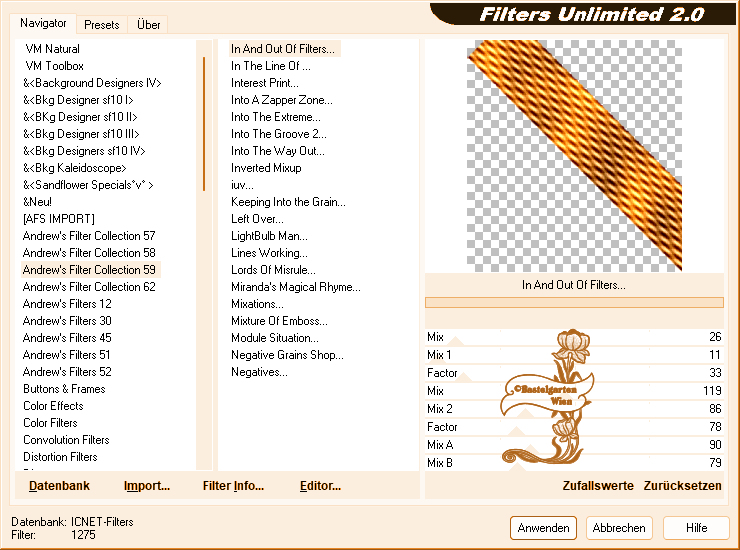740x550 pixels.
Task: Click the Datenbank button
Action: pos(59,486)
